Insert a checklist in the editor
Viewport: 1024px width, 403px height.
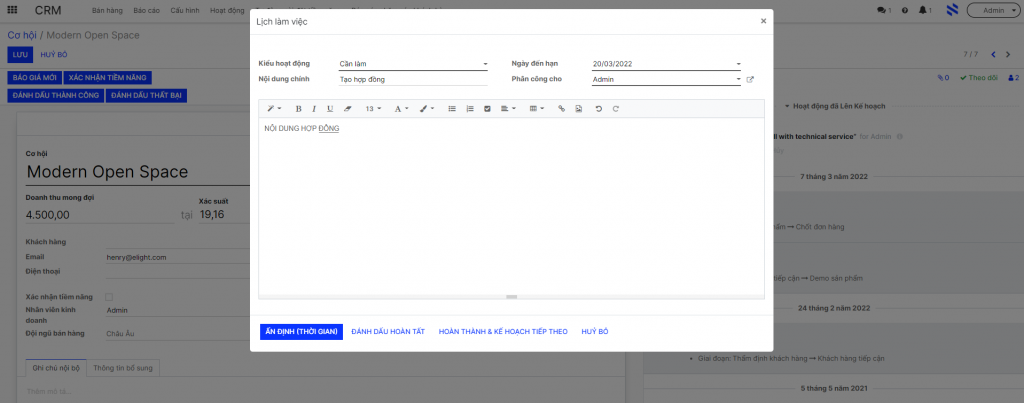click(x=487, y=109)
